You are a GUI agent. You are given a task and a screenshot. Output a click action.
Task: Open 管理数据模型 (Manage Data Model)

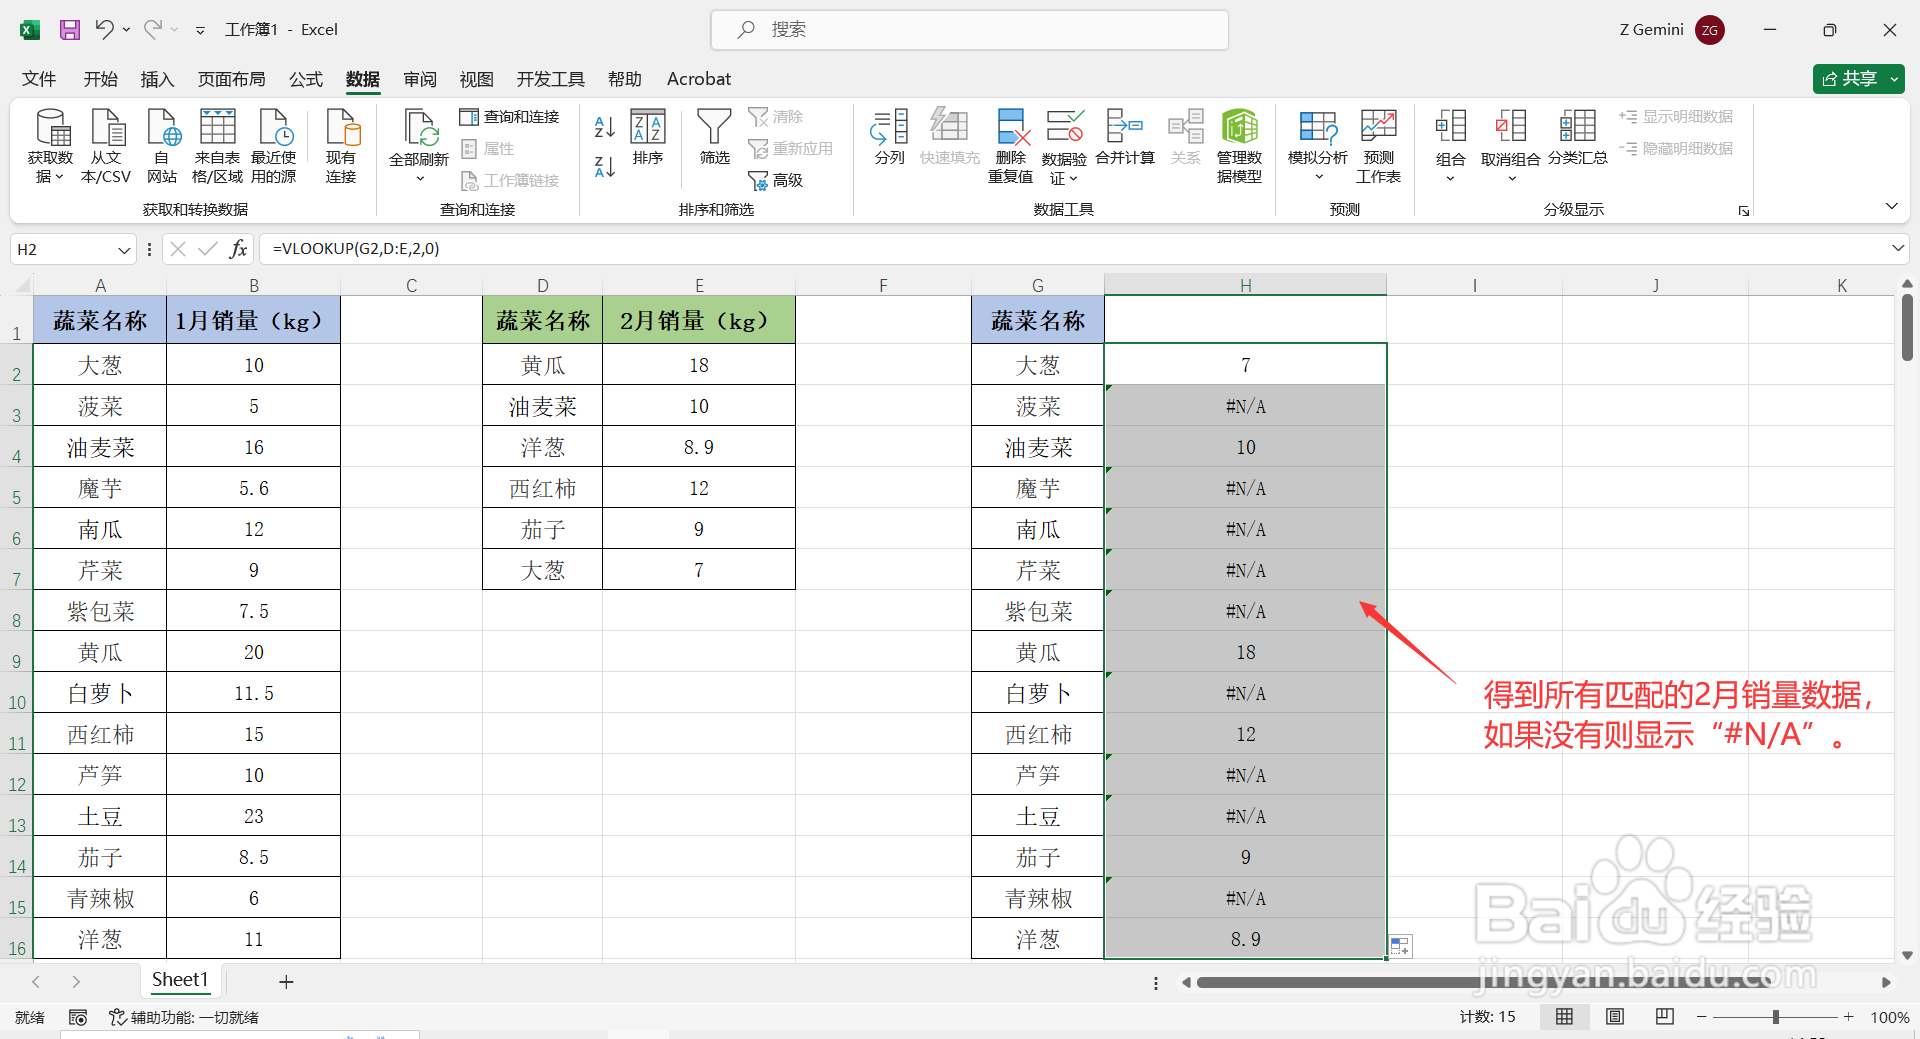[1240, 143]
